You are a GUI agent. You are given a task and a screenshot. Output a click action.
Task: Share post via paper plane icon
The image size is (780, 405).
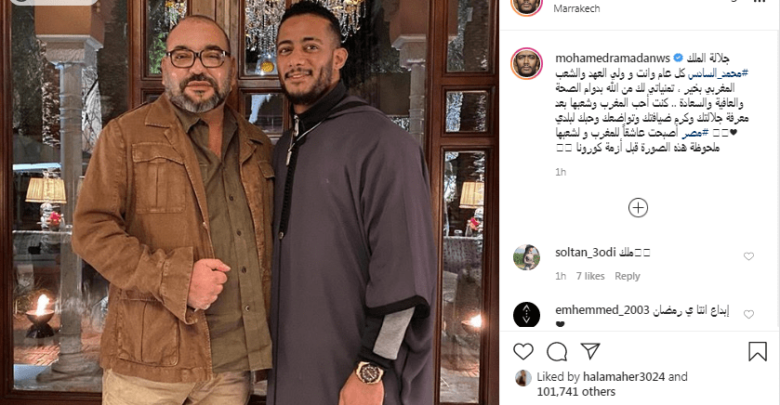click(x=590, y=351)
